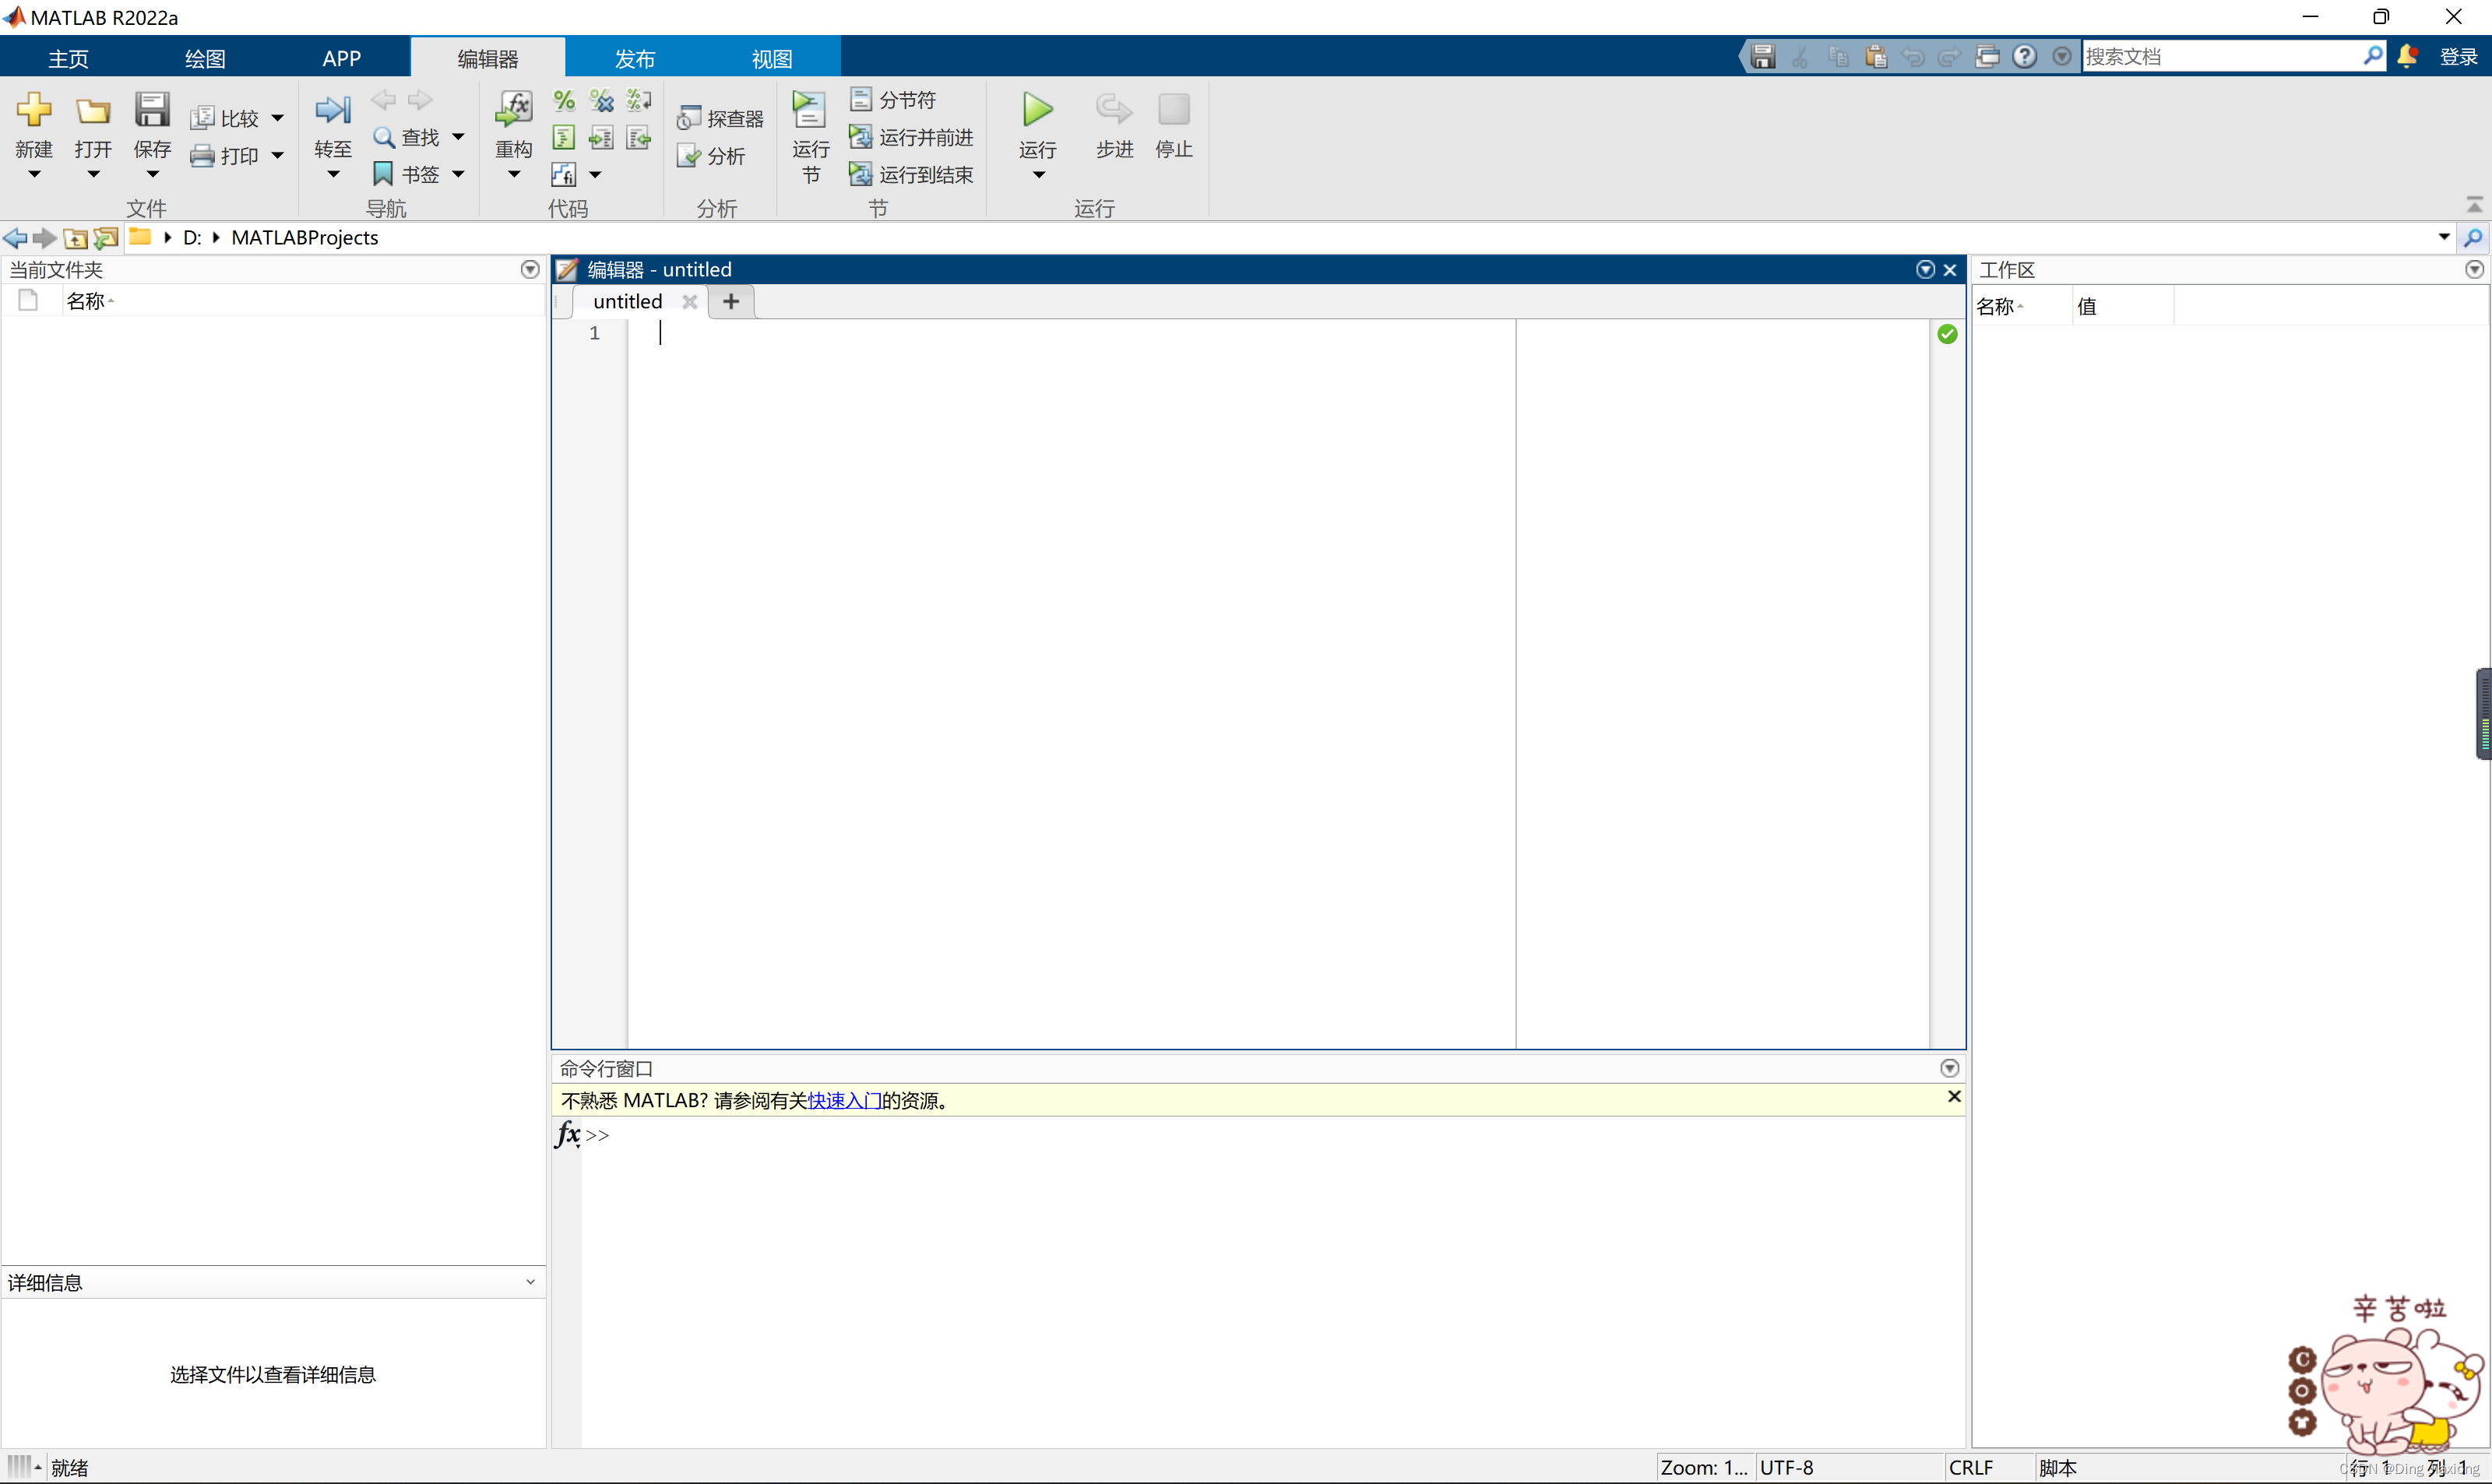Click the quick access paste icon
Image resolution: width=2492 pixels, height=1484 pixels.
pos(1875,56)
